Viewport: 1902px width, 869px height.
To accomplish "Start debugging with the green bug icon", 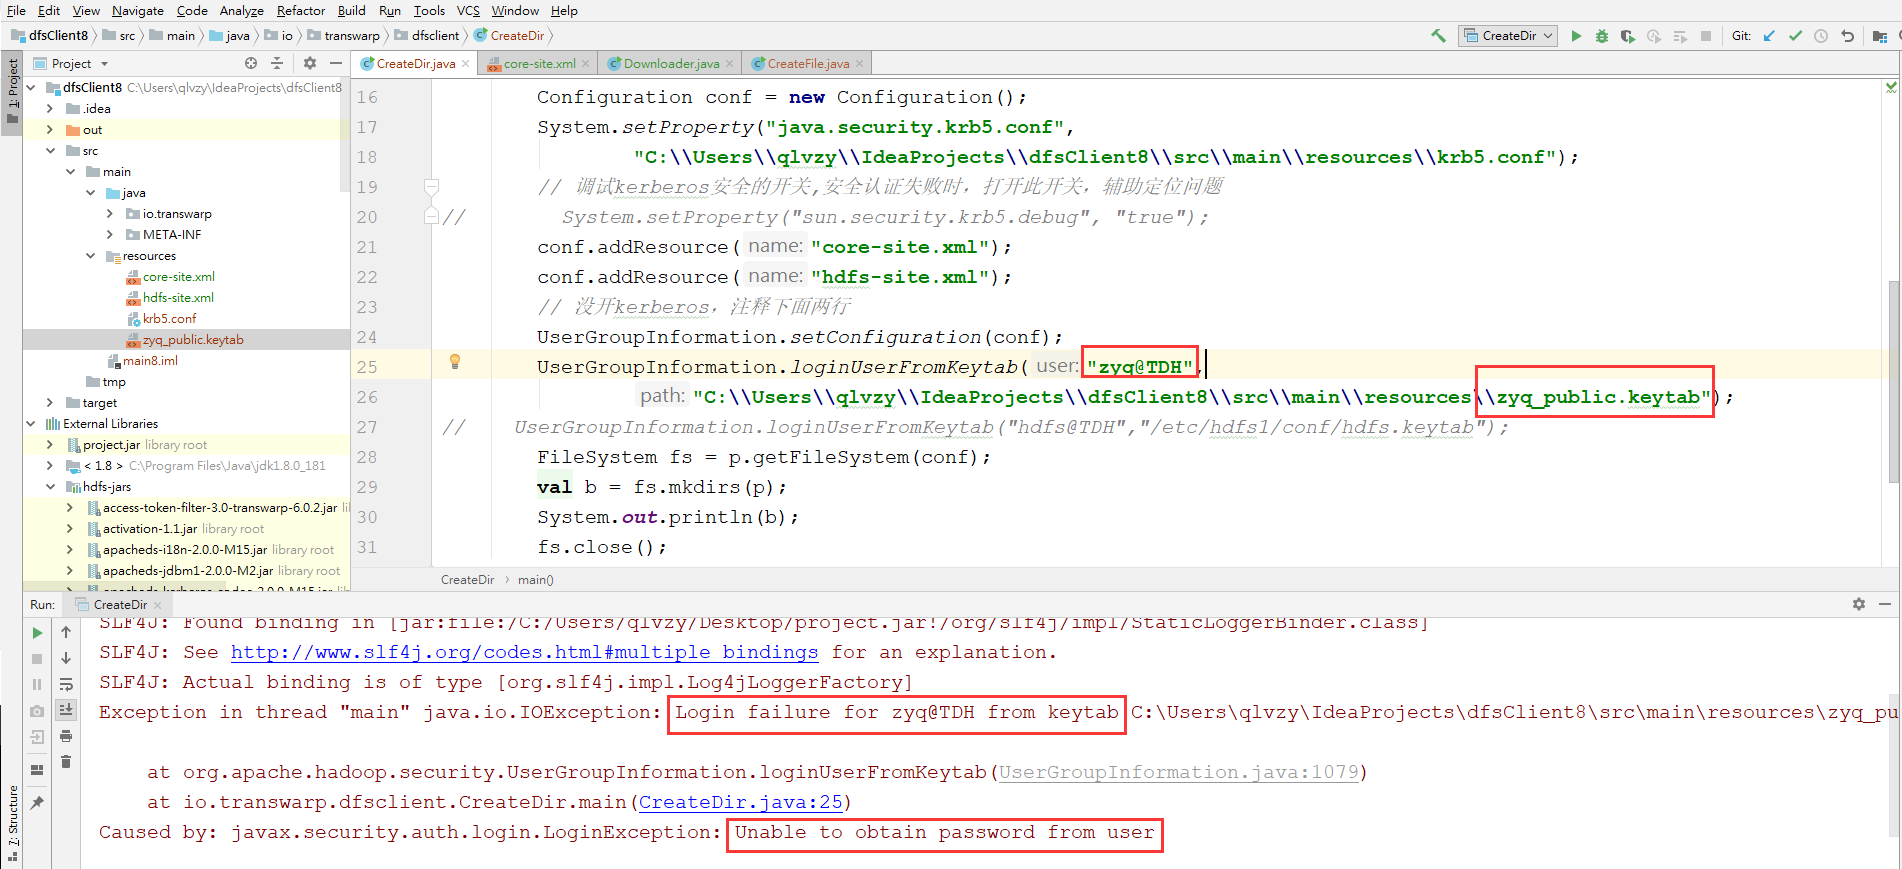I will [1602, 36].
